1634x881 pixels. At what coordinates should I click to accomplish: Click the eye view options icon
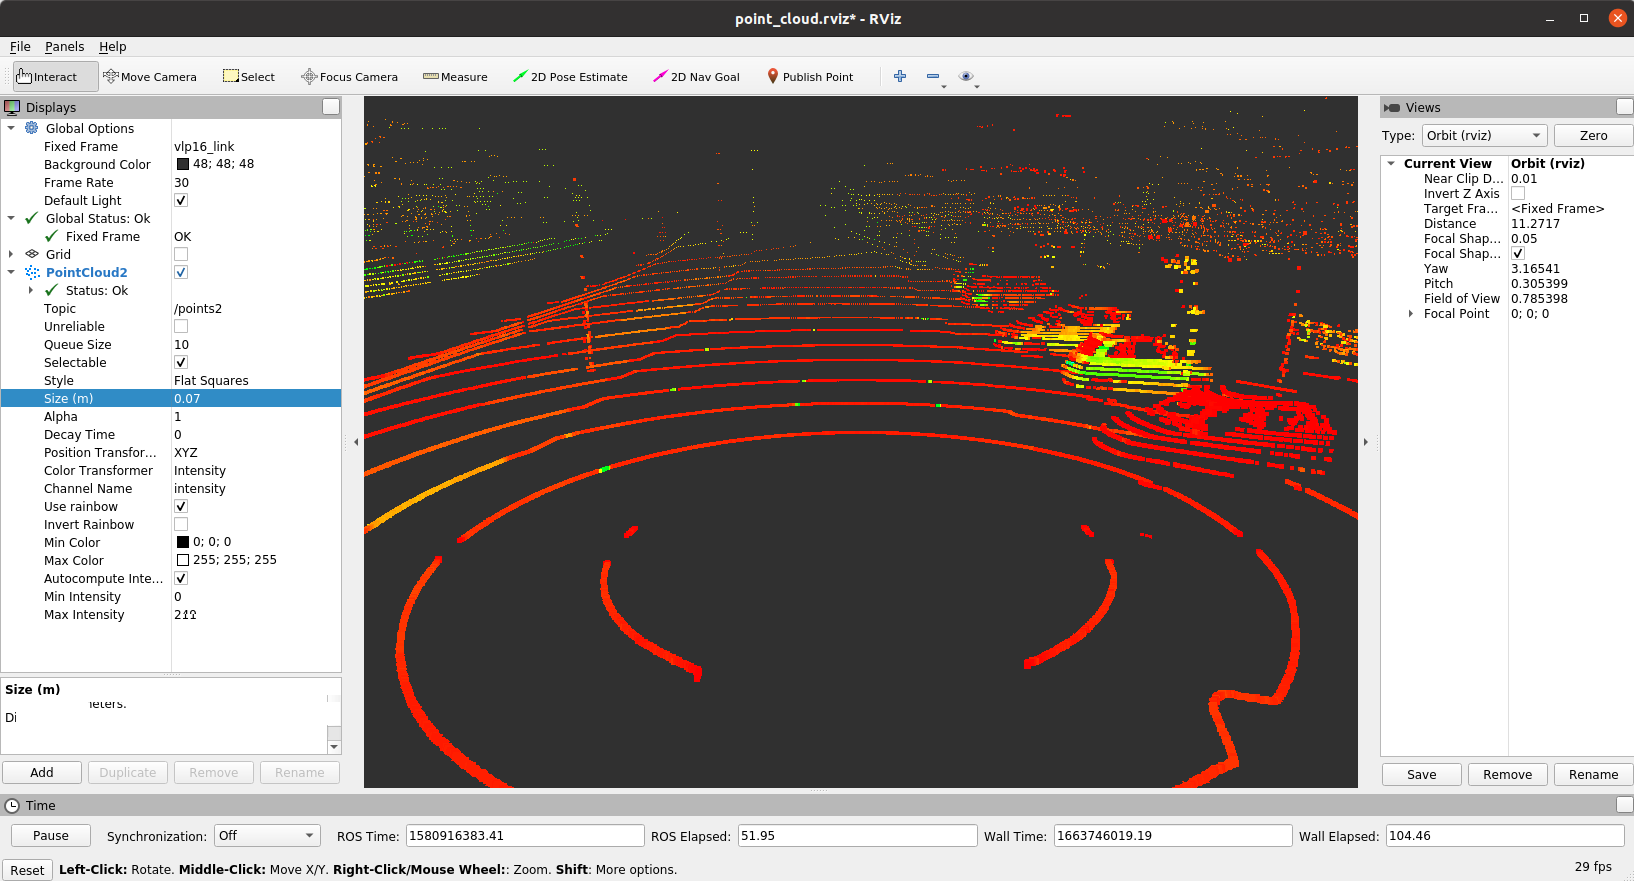click(966, 76)
